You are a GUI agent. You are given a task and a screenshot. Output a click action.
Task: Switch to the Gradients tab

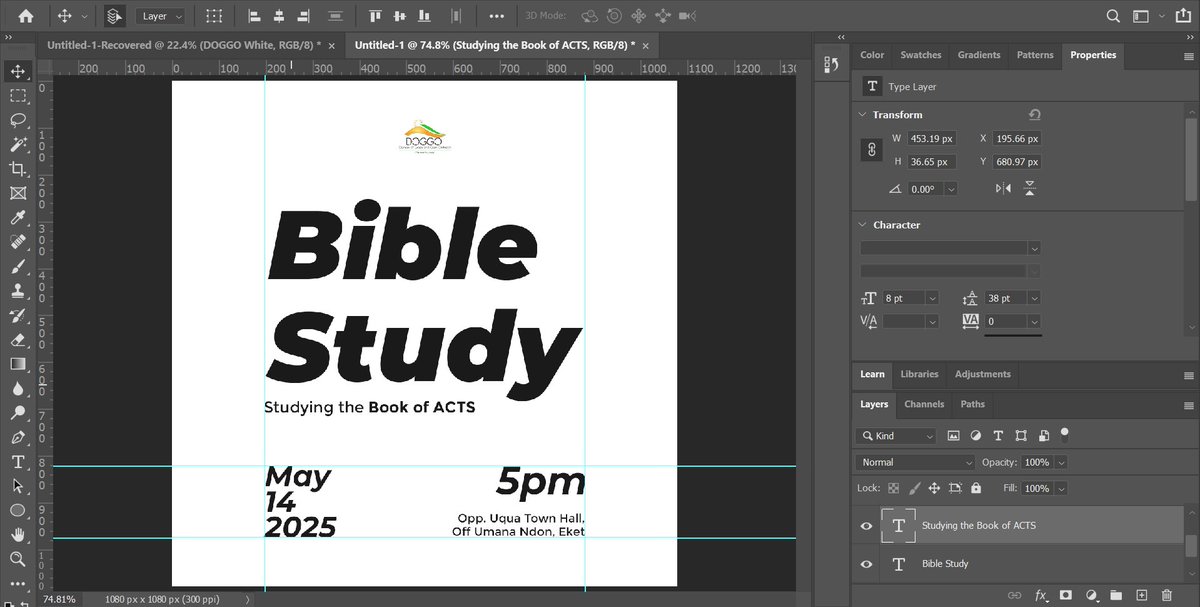pos(979,55)
